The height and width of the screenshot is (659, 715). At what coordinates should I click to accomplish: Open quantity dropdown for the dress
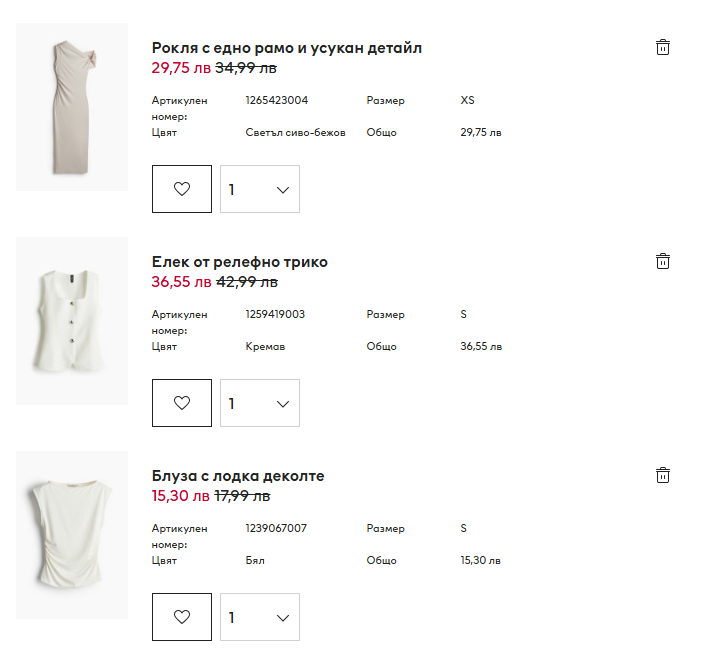point(260,189)
